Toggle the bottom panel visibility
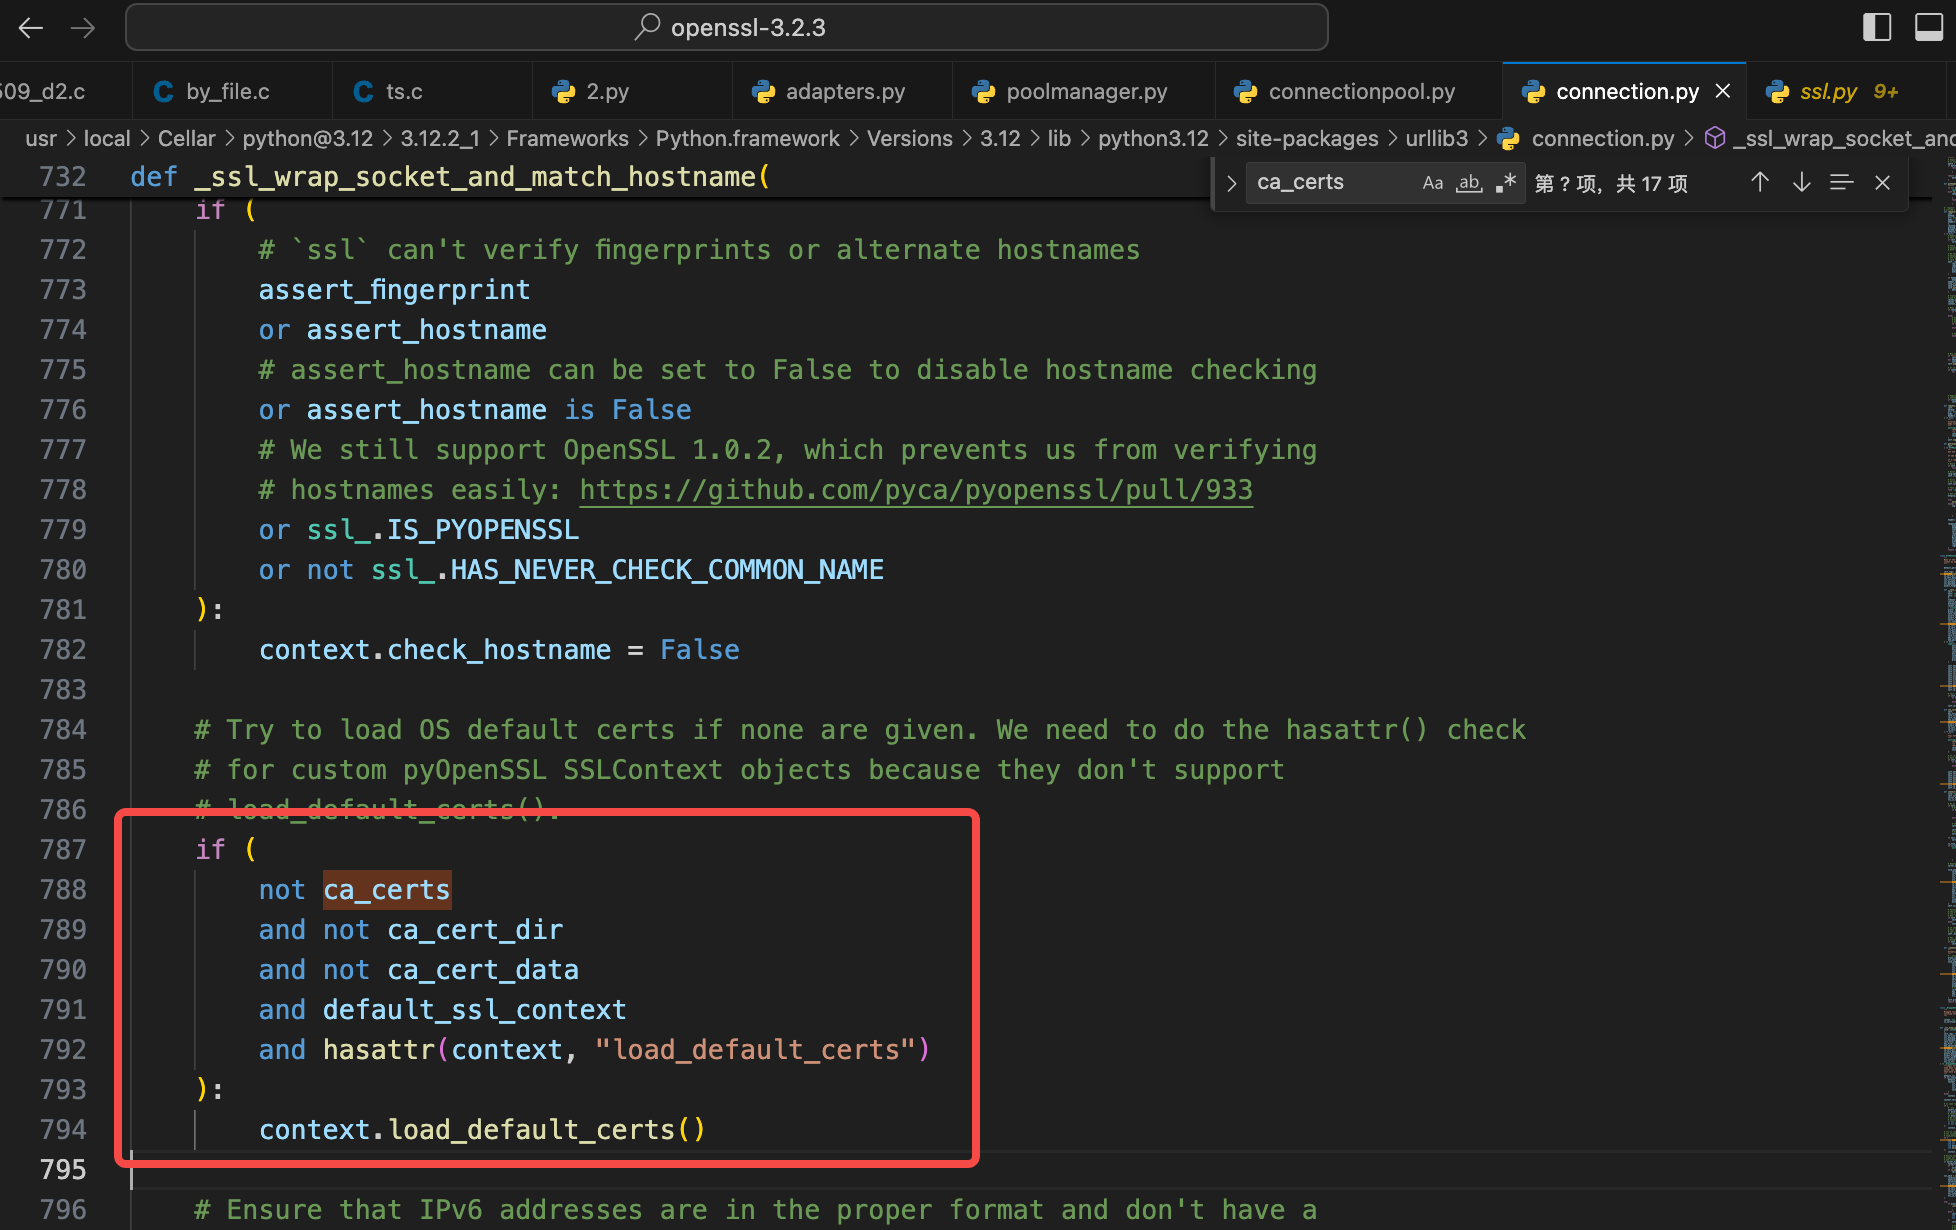This screenshot has height=1230, width=1956. pyautogui.click(x=1930, y=27)
